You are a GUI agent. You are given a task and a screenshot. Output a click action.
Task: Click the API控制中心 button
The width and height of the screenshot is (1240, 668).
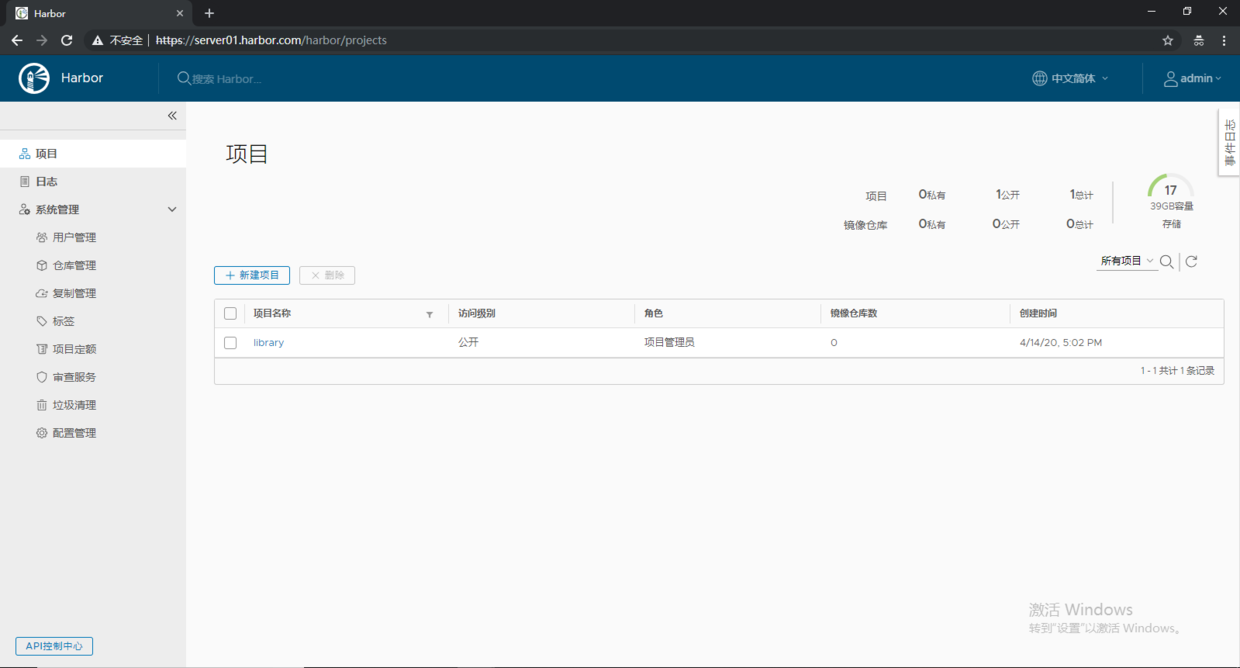coord(54,646)
